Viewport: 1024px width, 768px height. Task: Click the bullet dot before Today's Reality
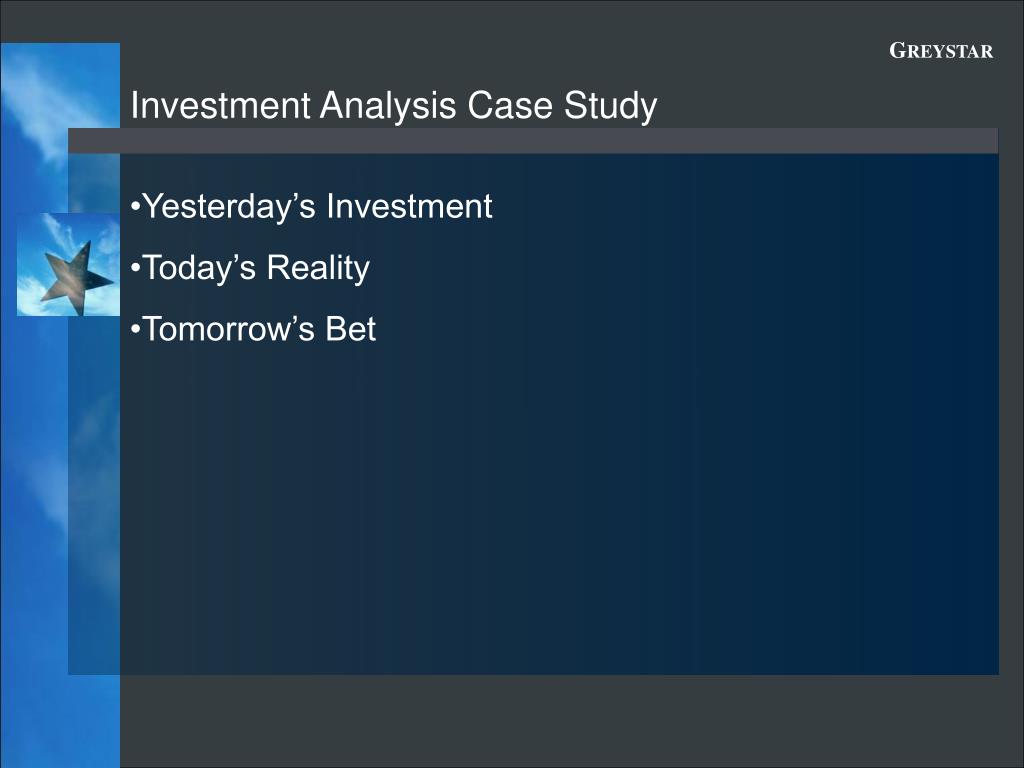pyautogui.click(x=135, y=268)
